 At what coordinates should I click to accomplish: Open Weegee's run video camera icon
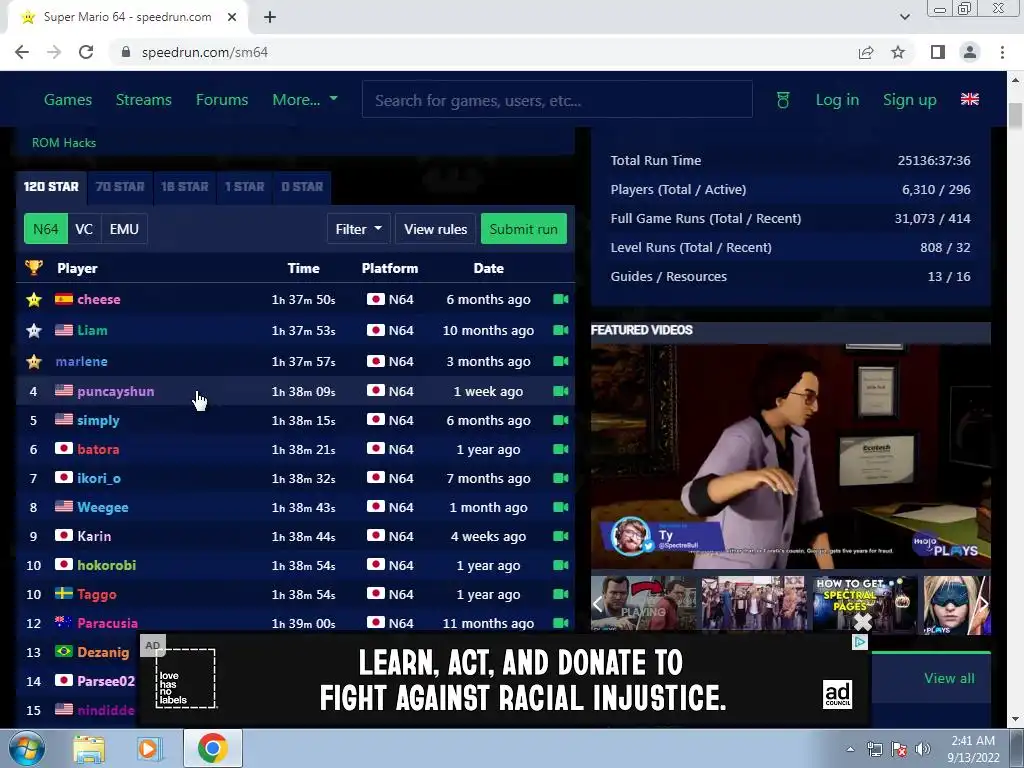[560, 507]
